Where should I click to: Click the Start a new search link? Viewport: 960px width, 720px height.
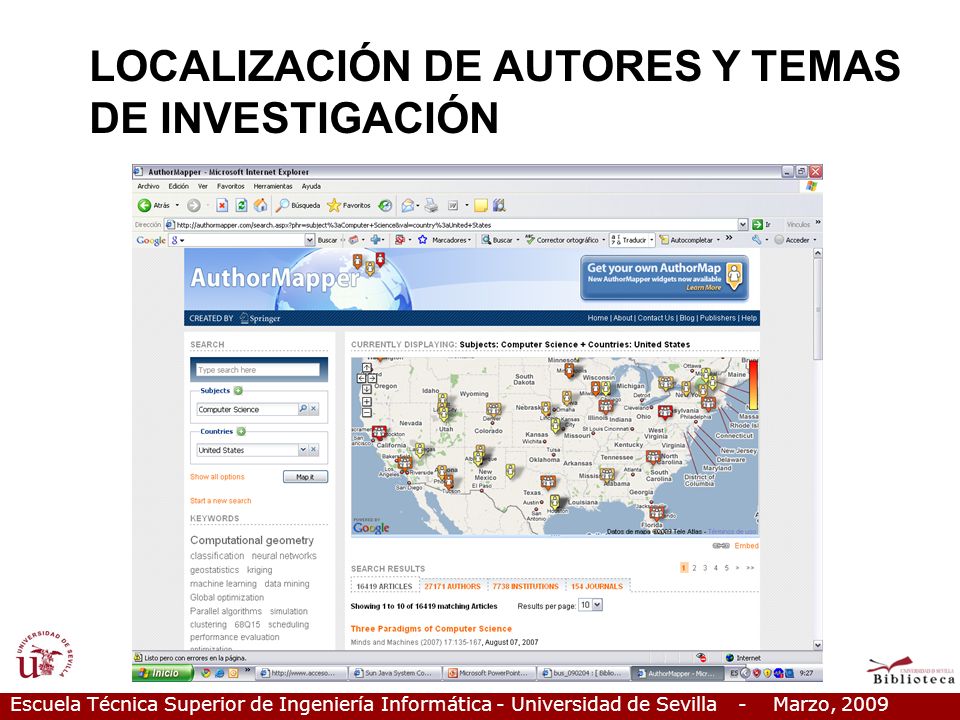pyautogui.click(x=220, y=501)
